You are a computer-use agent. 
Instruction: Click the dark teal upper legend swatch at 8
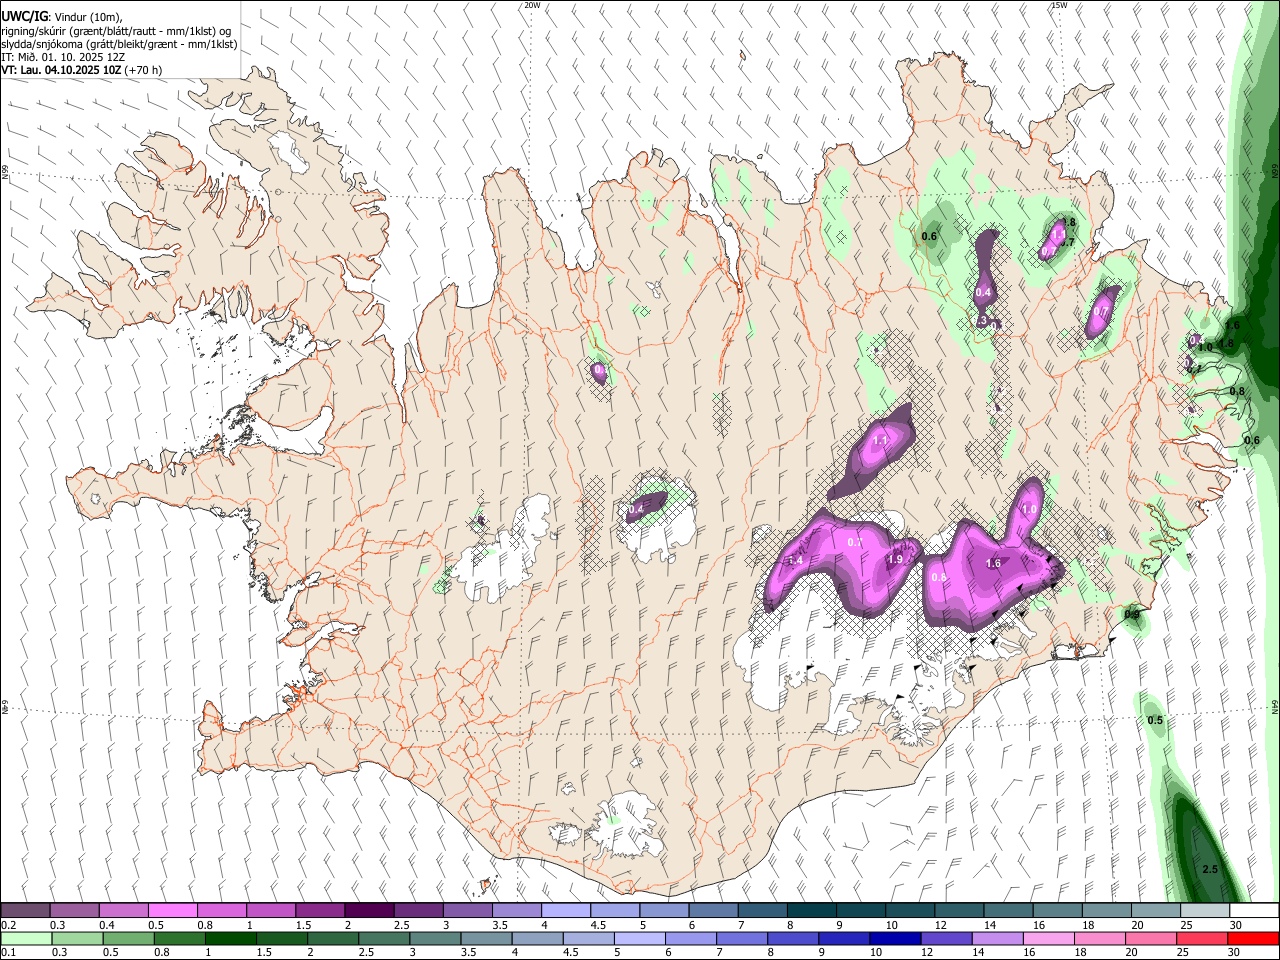pyautogui.click(x=810, y=910)
